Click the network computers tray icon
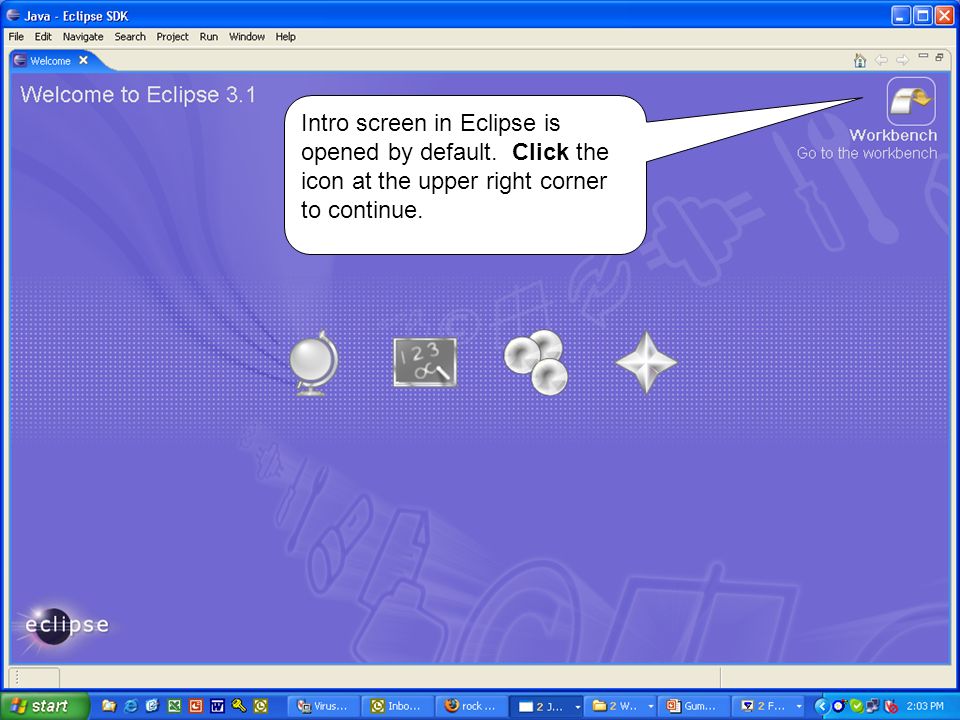Screen dimensions: 960x720 click(873, 706)
